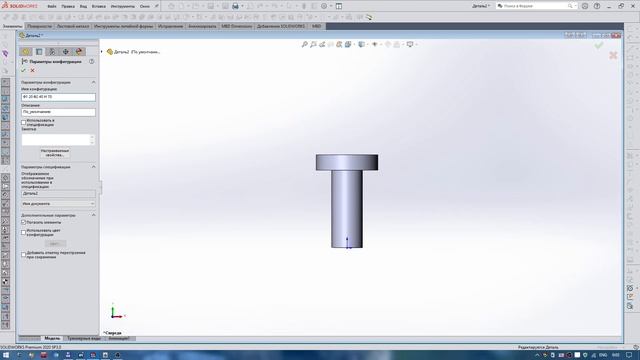Image resolution: width=640 pixels, height=360 pixels.
Task: Select the Модель bottom tab
Action: 52,338
